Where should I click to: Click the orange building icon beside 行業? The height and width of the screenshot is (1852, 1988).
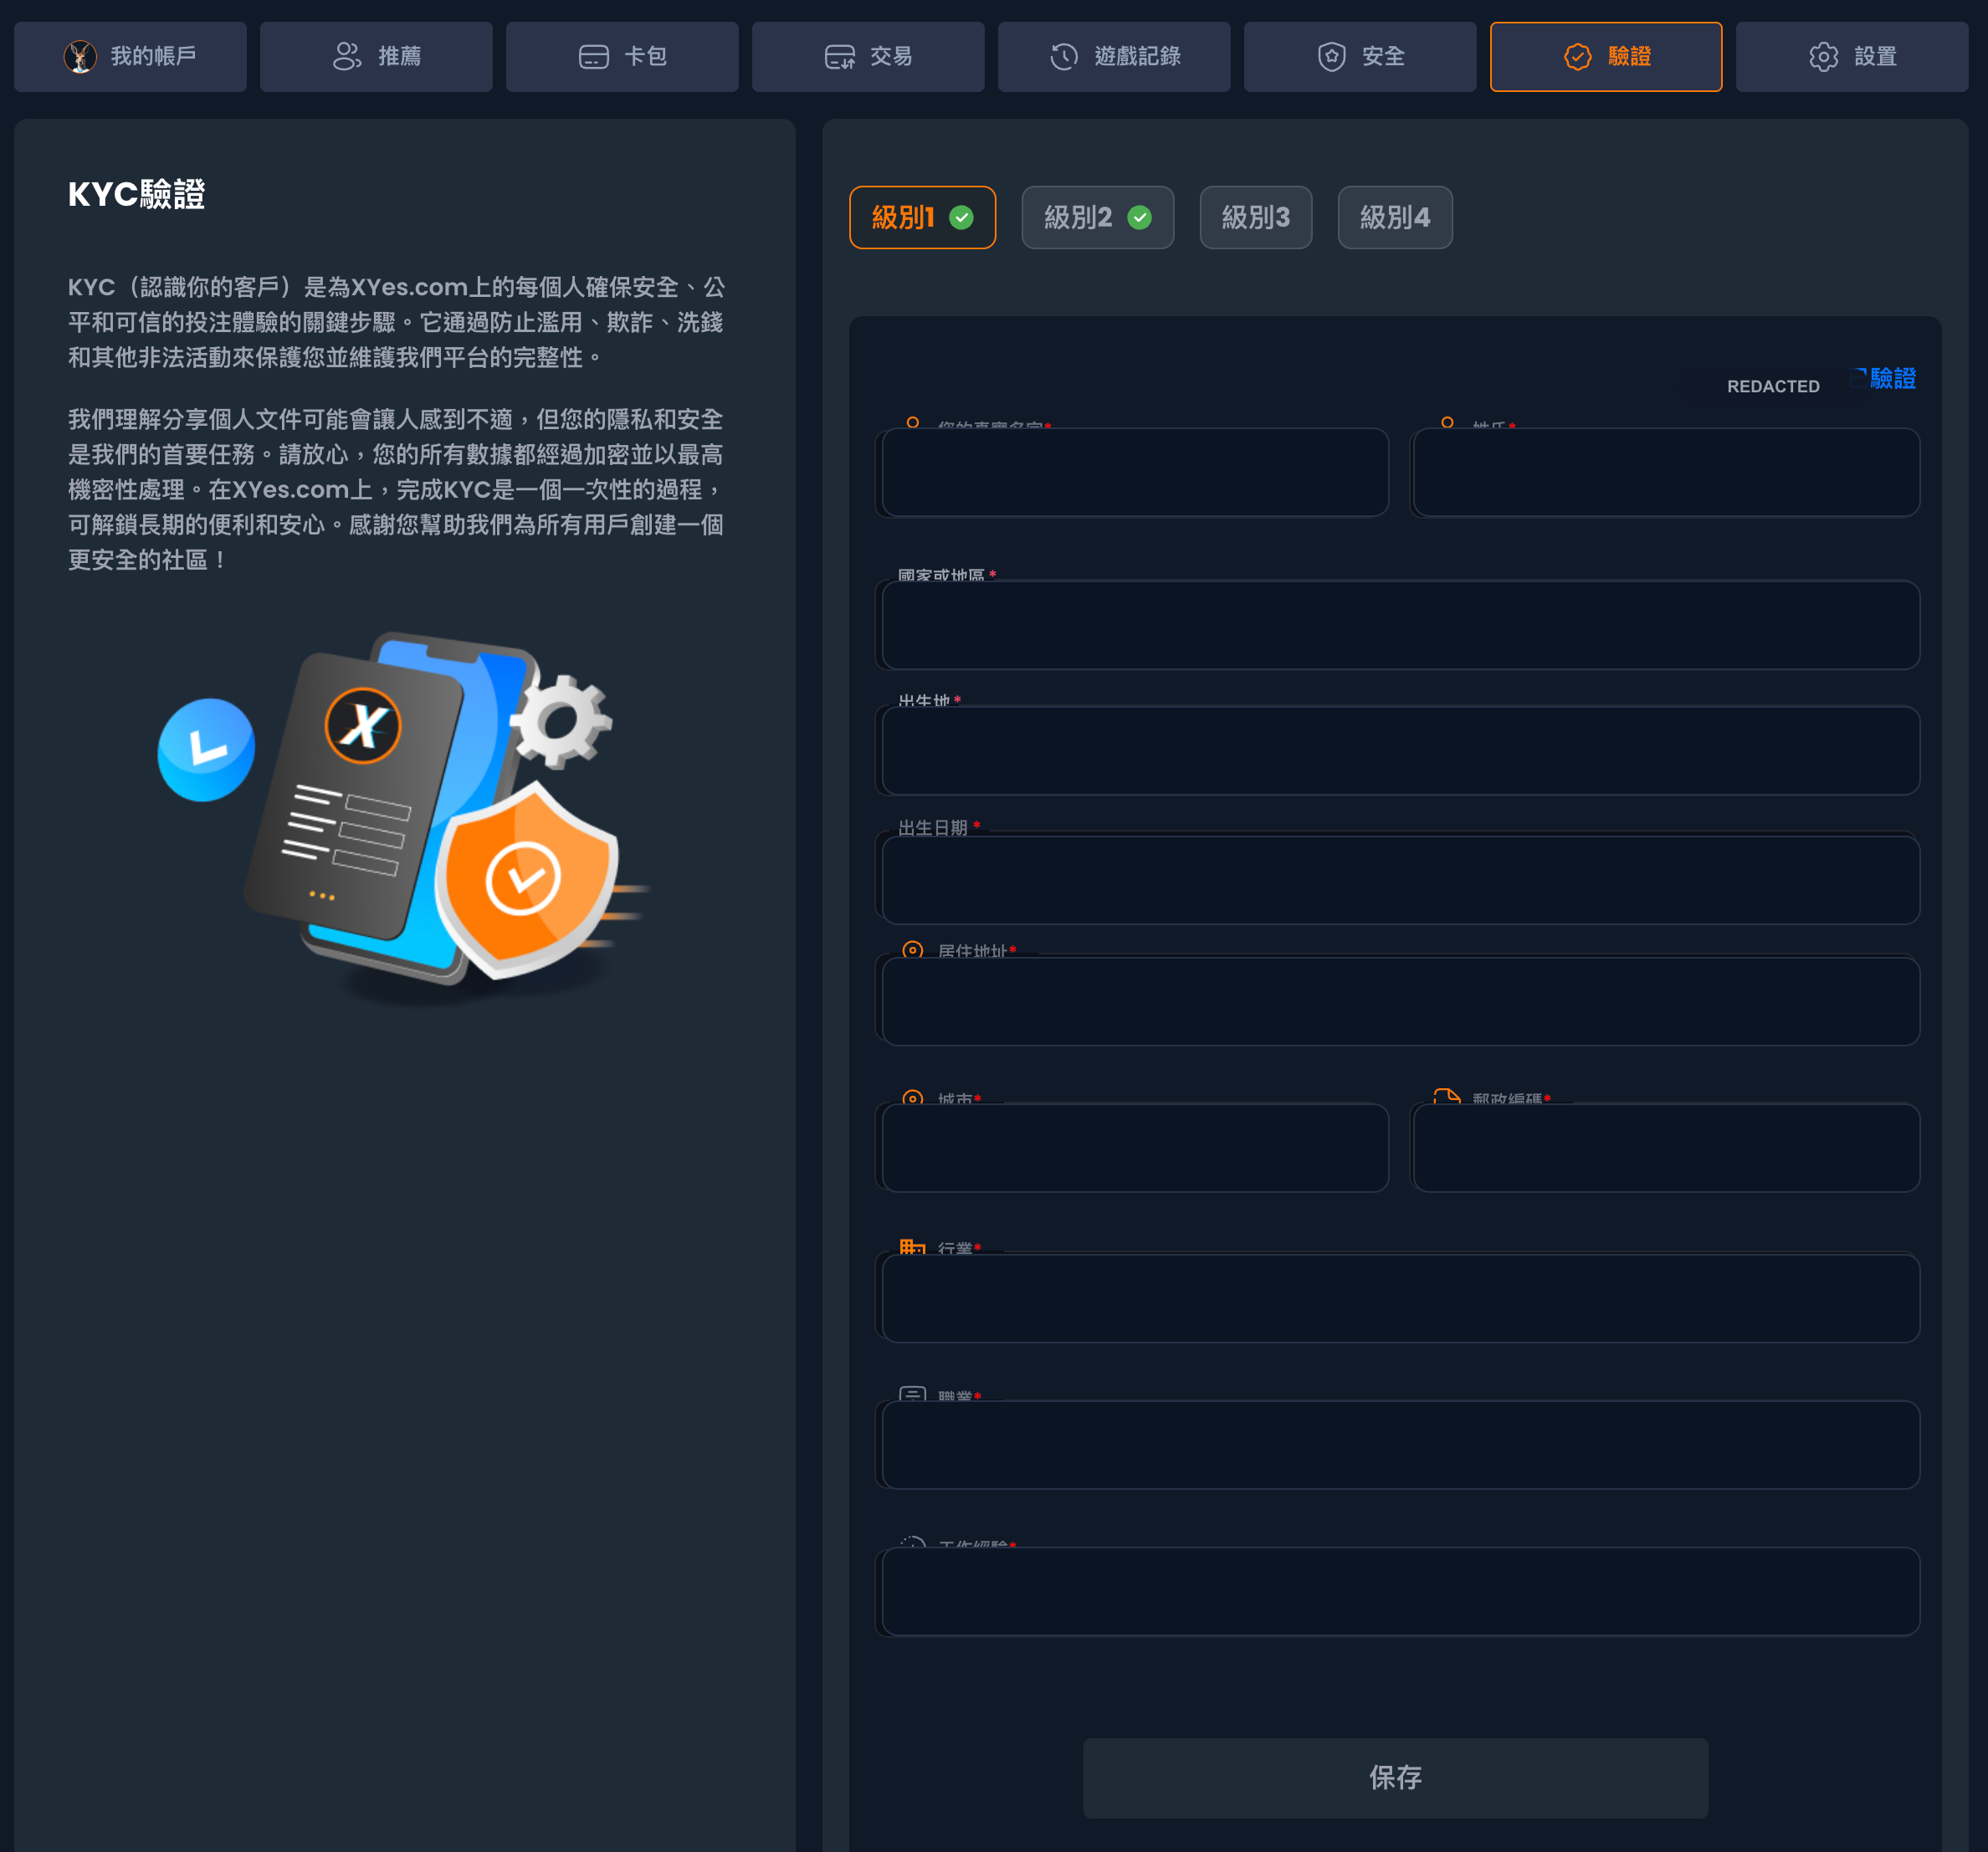coord(912,1247)
